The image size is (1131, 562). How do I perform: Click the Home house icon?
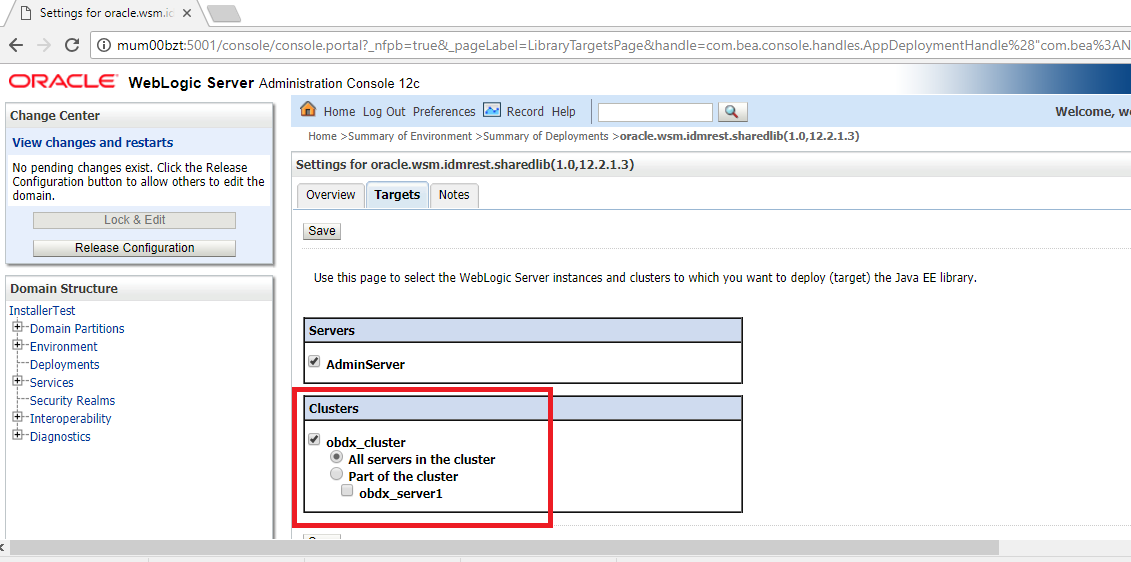308,110
